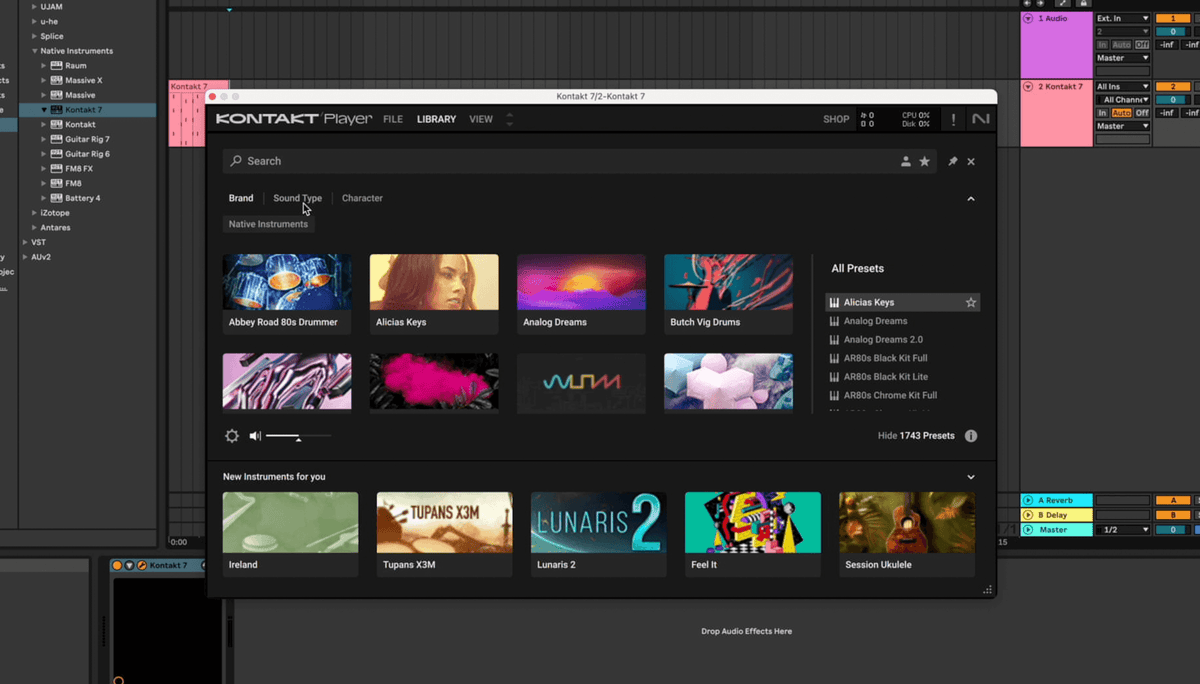The height and width of the screenshot is (684, 1200).
Task: Open the All Ins input dropdown on Kontakt 7 track
Action: pyautogui.click(x=1123, y=87)
